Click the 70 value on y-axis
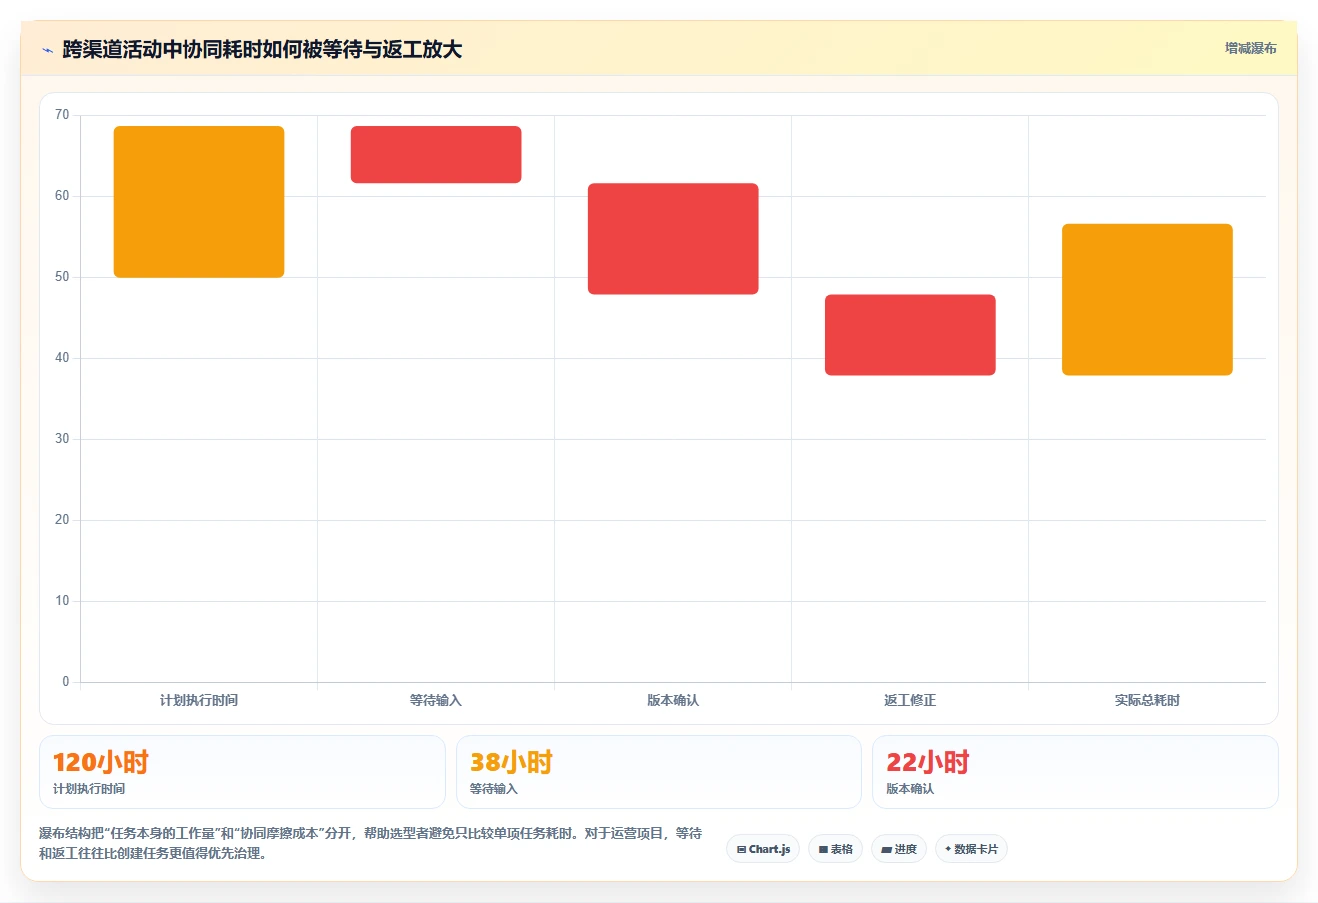 point(62,115)
